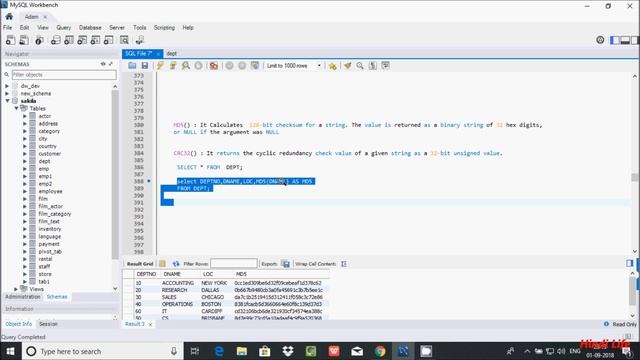Click the search table data toolbar icon
This screenshot has height=360, width=640.
pyautogui.click(x=124, y=40)
